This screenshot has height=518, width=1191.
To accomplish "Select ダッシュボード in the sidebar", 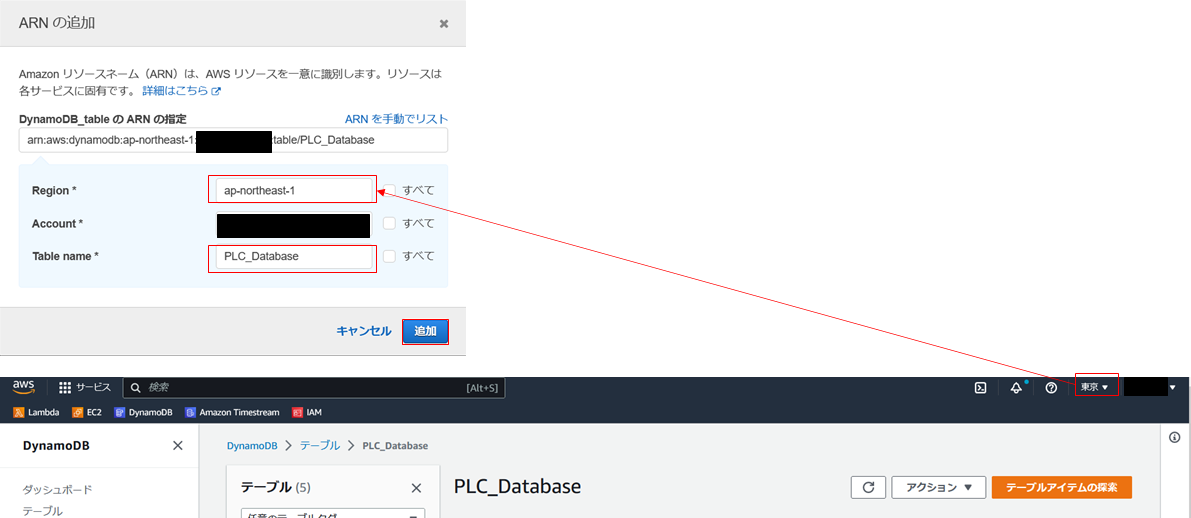I will tap(58, 489).
